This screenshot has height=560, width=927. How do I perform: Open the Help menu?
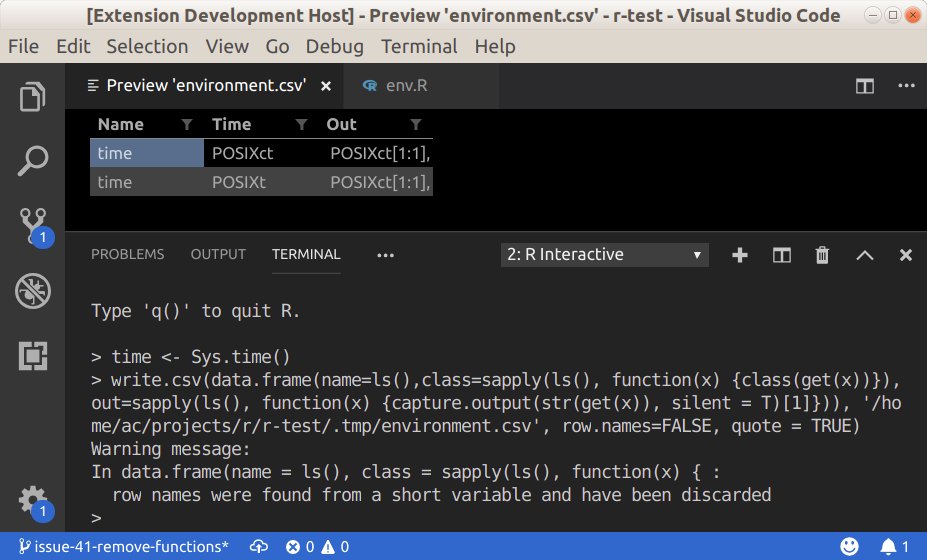tap(495, 46)
